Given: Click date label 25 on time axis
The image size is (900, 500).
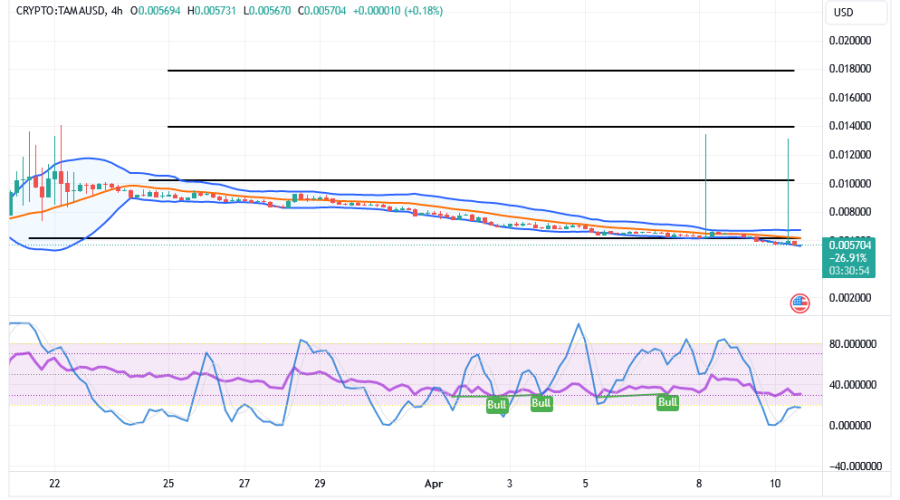Looking at the screenshot, I should pos(168,483).
